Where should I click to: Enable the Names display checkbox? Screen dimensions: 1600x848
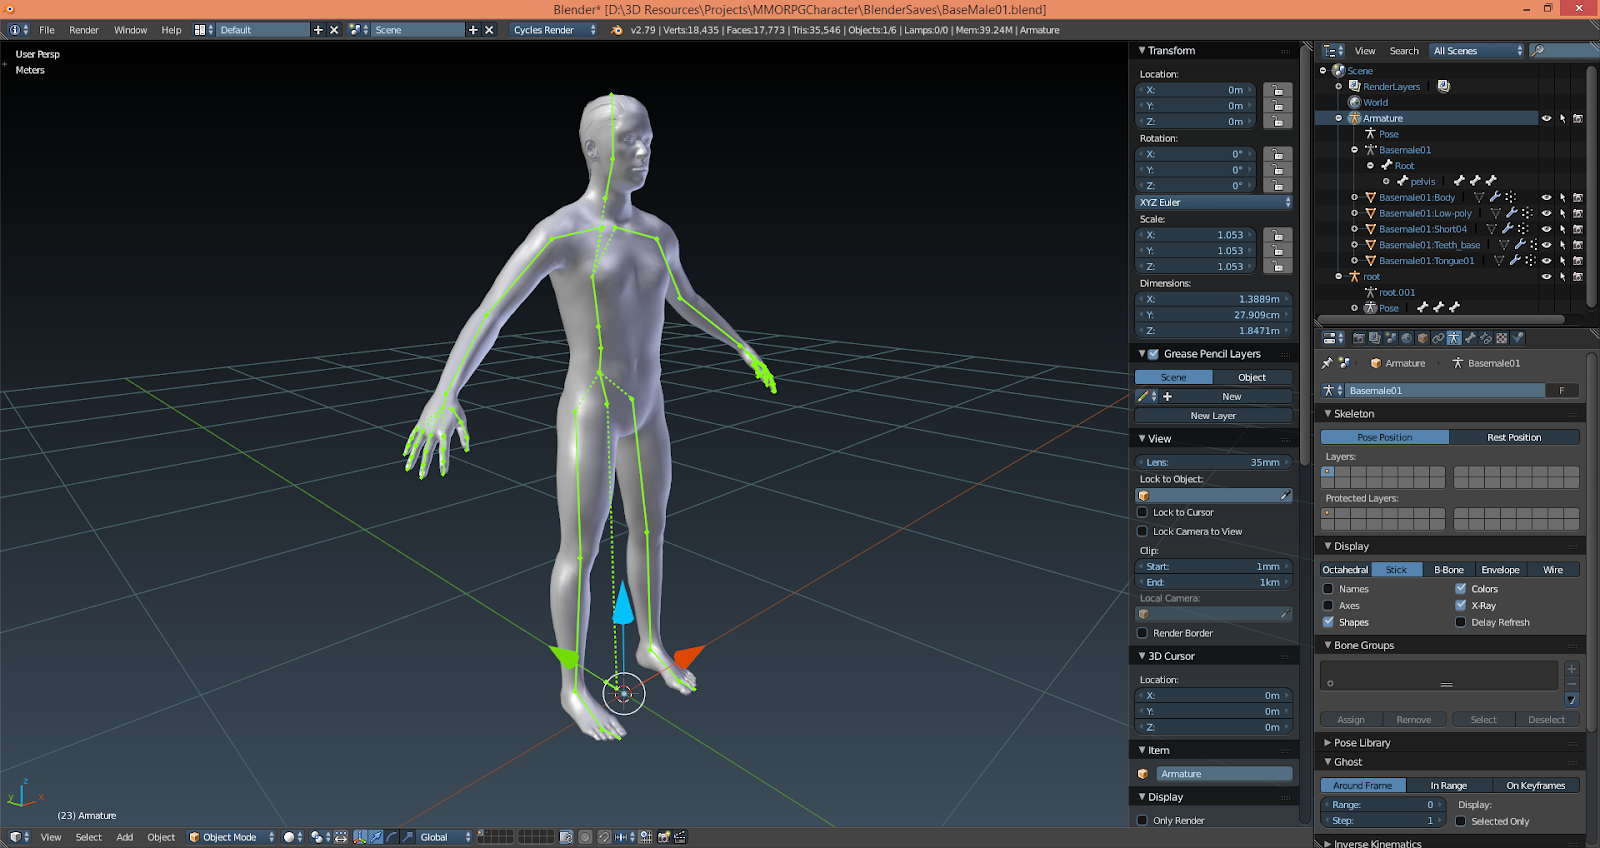tap(1328, 589)
